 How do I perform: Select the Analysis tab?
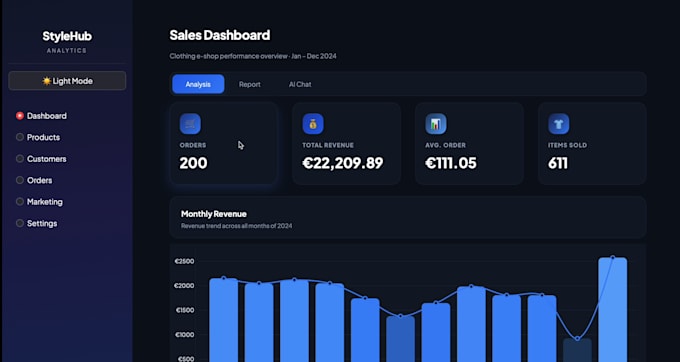tap(198, 84)
